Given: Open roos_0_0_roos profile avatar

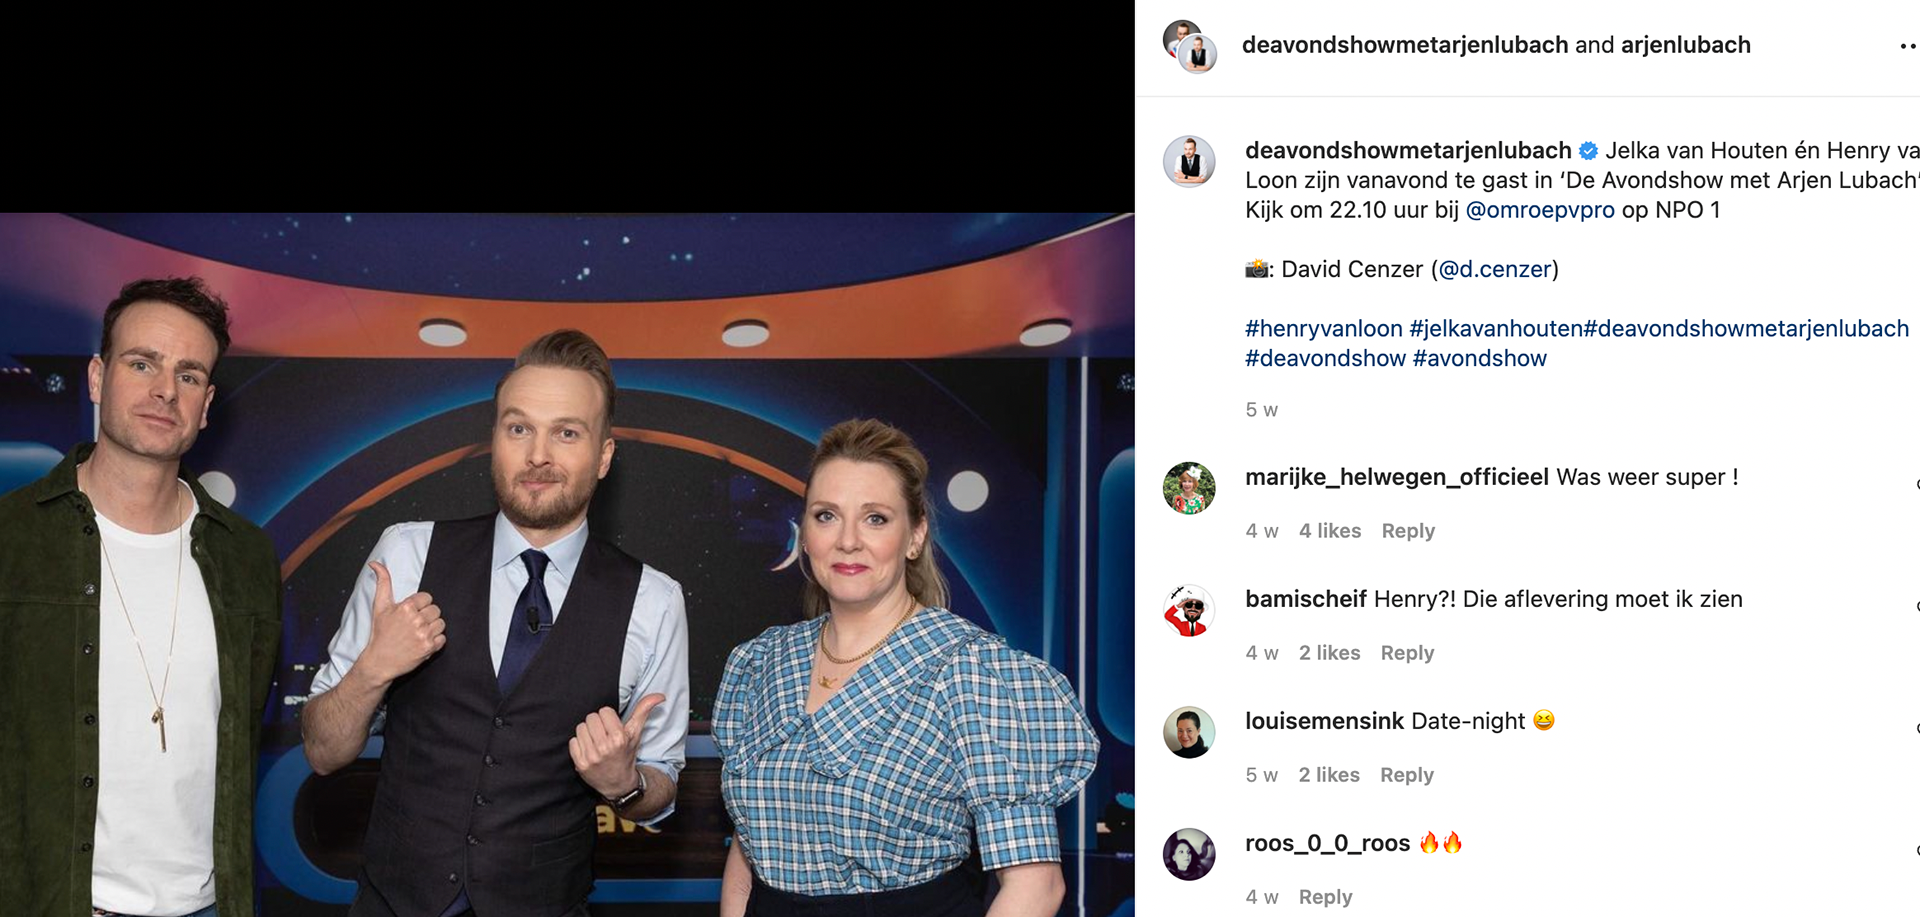Looking at the screenshot, I should tap(1189, 854).
